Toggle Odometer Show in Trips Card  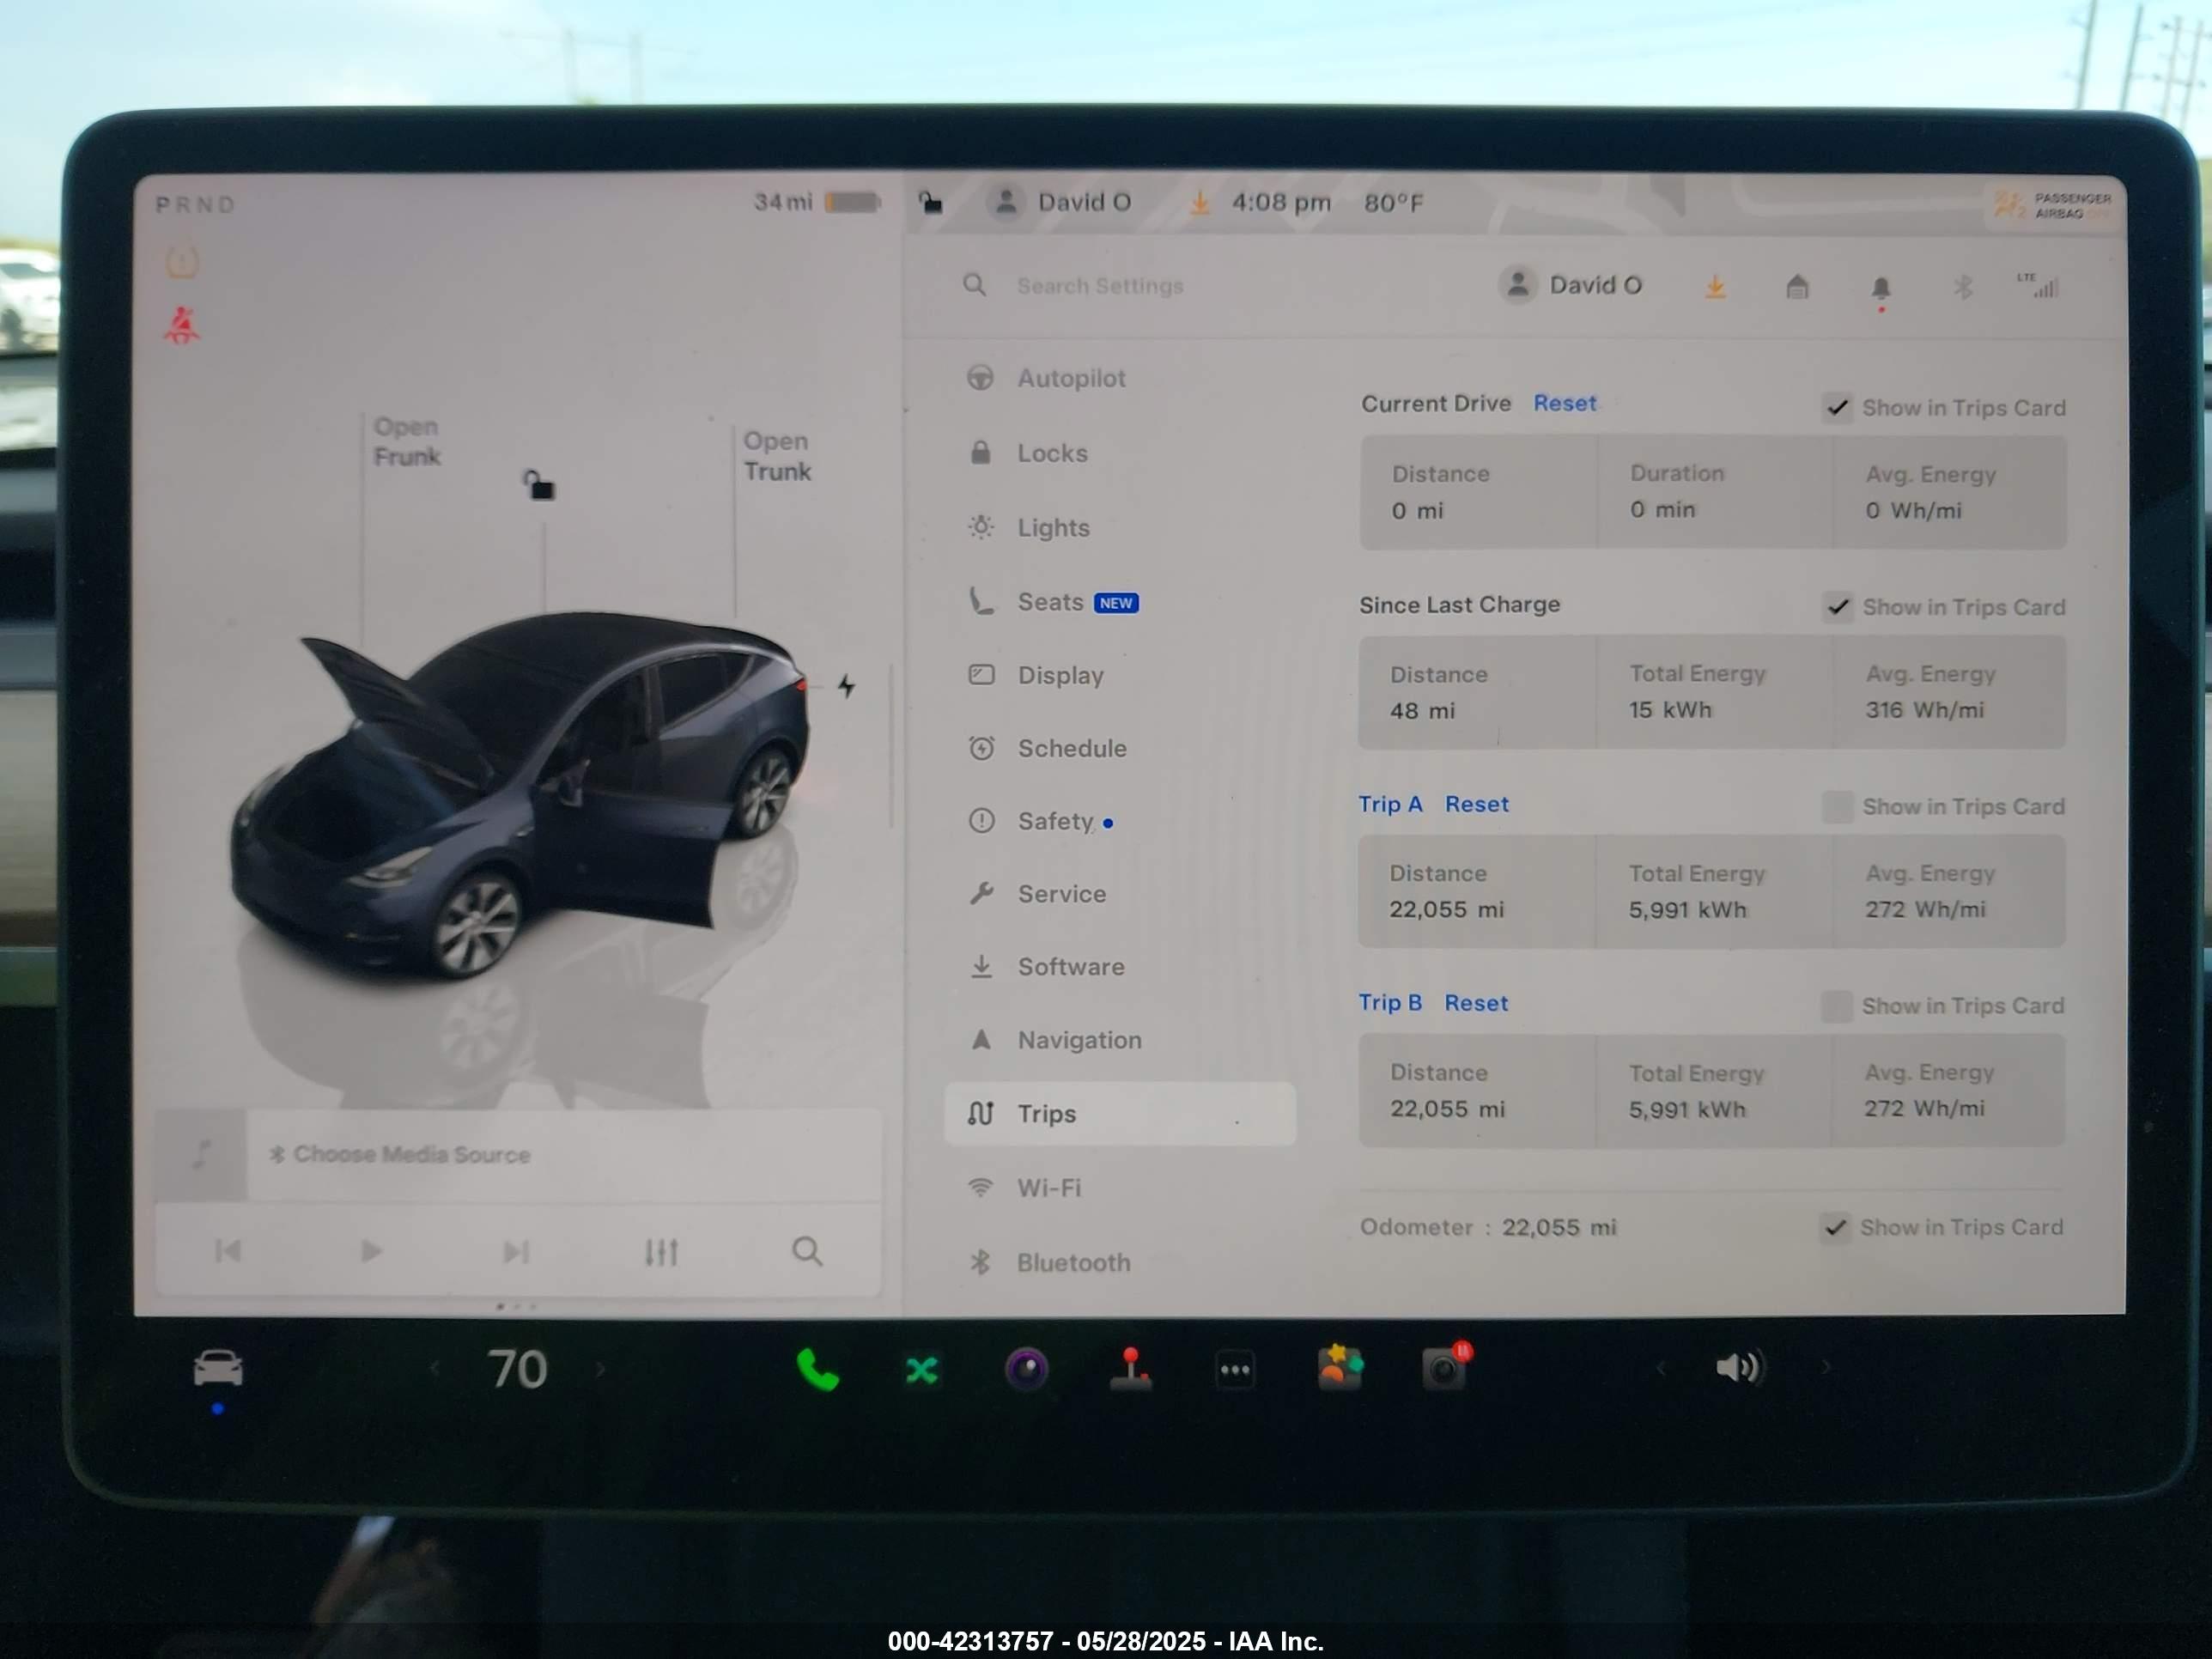[x=1835, y=1227]
